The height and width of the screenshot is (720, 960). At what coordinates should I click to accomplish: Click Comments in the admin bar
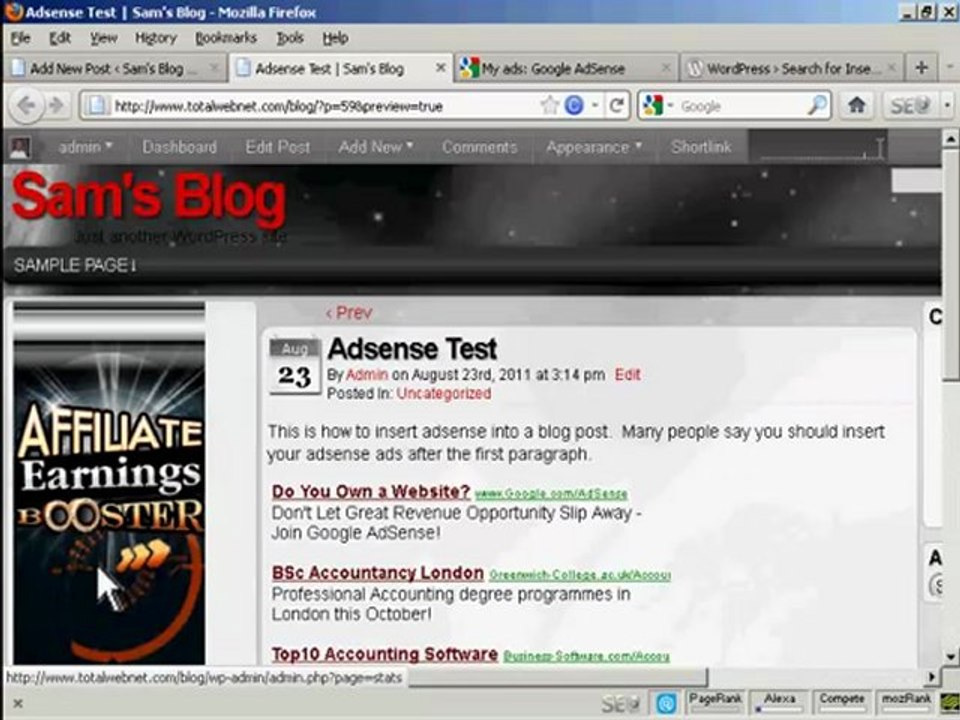[x=479, y=147]
